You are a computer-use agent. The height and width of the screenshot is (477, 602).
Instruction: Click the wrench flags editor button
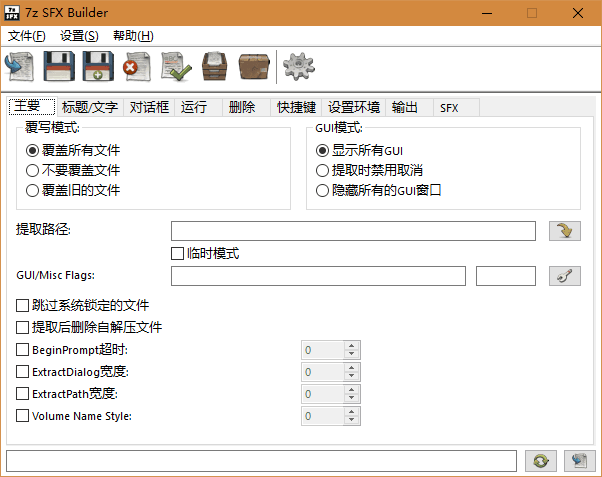tap(565, 276)
